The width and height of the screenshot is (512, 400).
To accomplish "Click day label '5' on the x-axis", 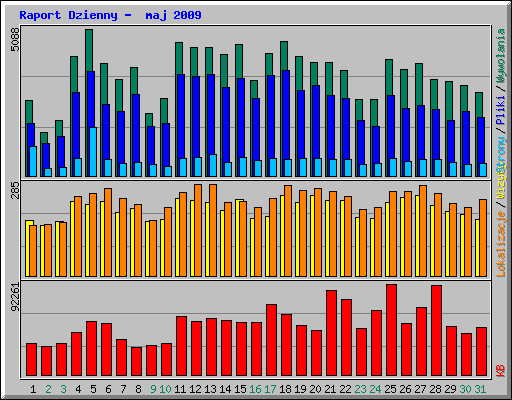I will point(93,389).
